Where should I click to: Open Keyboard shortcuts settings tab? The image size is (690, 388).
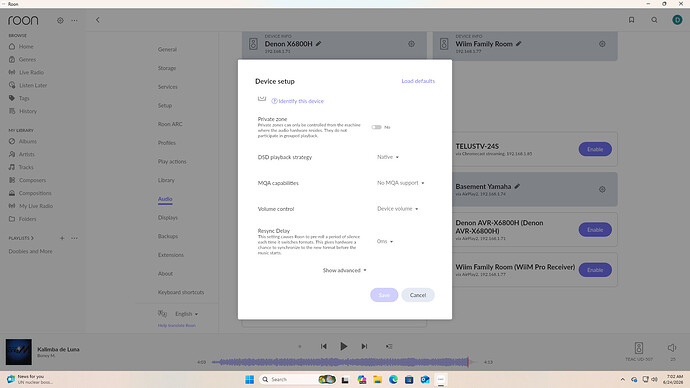coord(181,292)
